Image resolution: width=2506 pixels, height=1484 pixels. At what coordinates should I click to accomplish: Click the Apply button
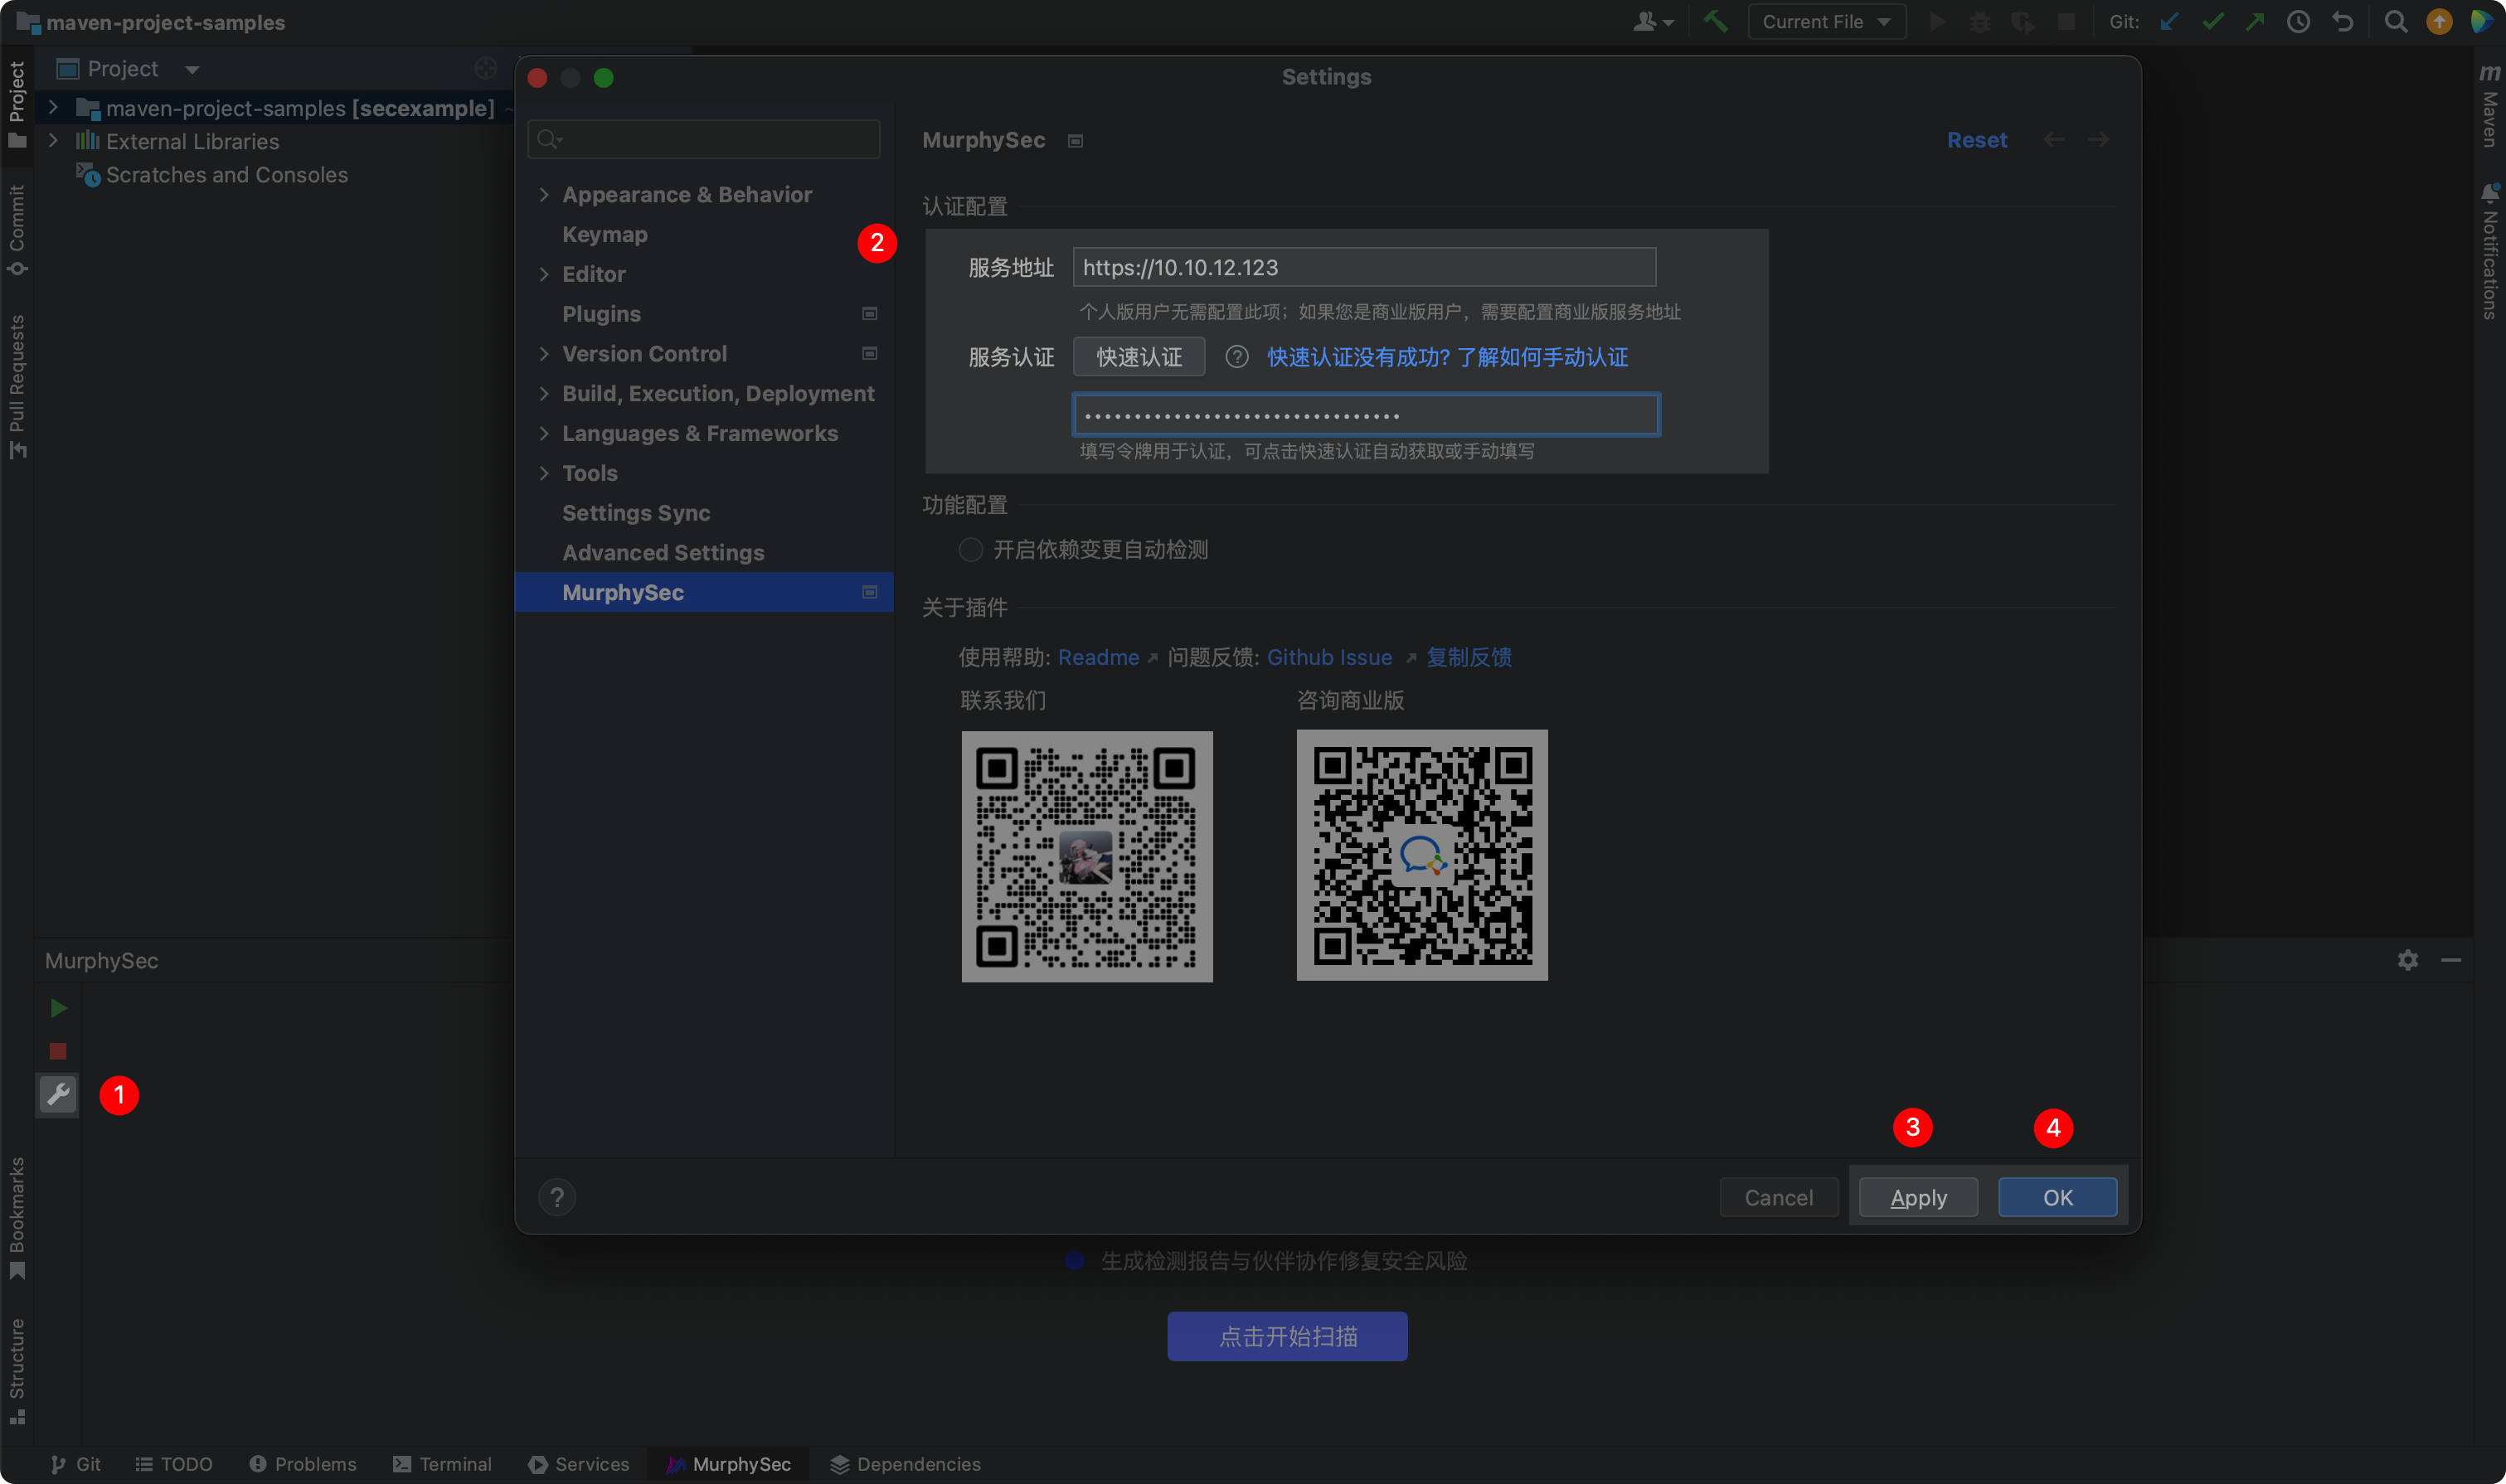coord(1917,1197)
